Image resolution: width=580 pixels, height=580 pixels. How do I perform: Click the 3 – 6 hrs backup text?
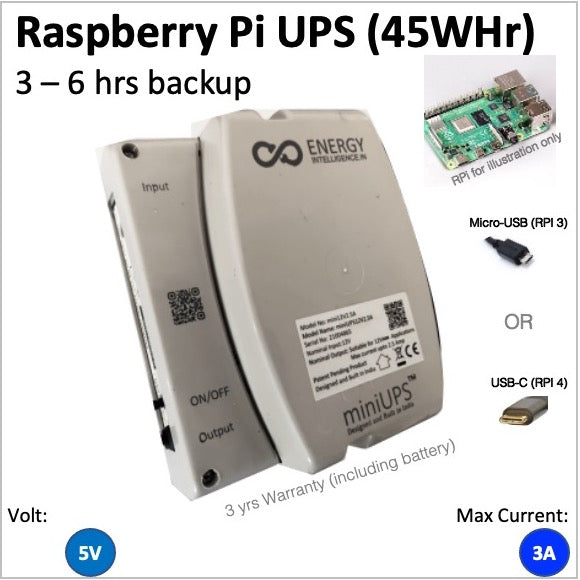[x=134, y=83]
